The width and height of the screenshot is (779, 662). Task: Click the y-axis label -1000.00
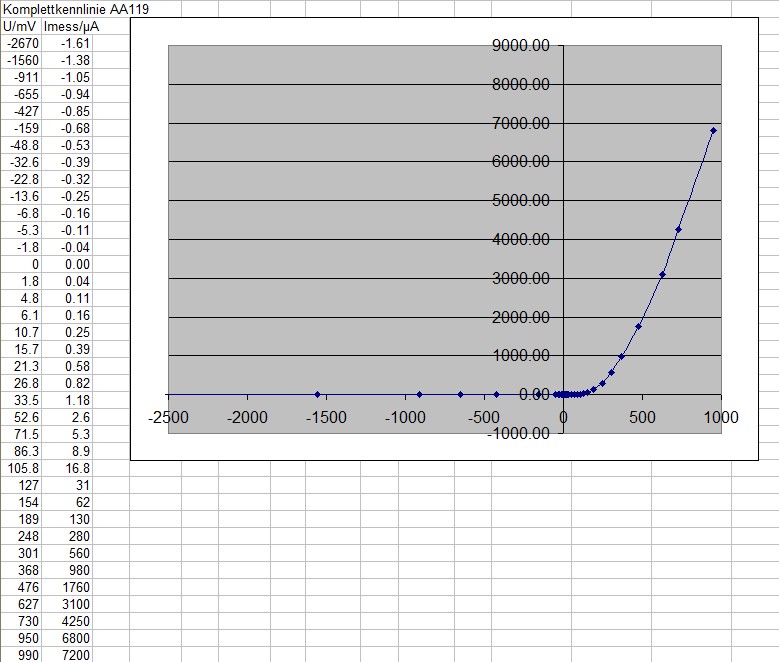518,433
